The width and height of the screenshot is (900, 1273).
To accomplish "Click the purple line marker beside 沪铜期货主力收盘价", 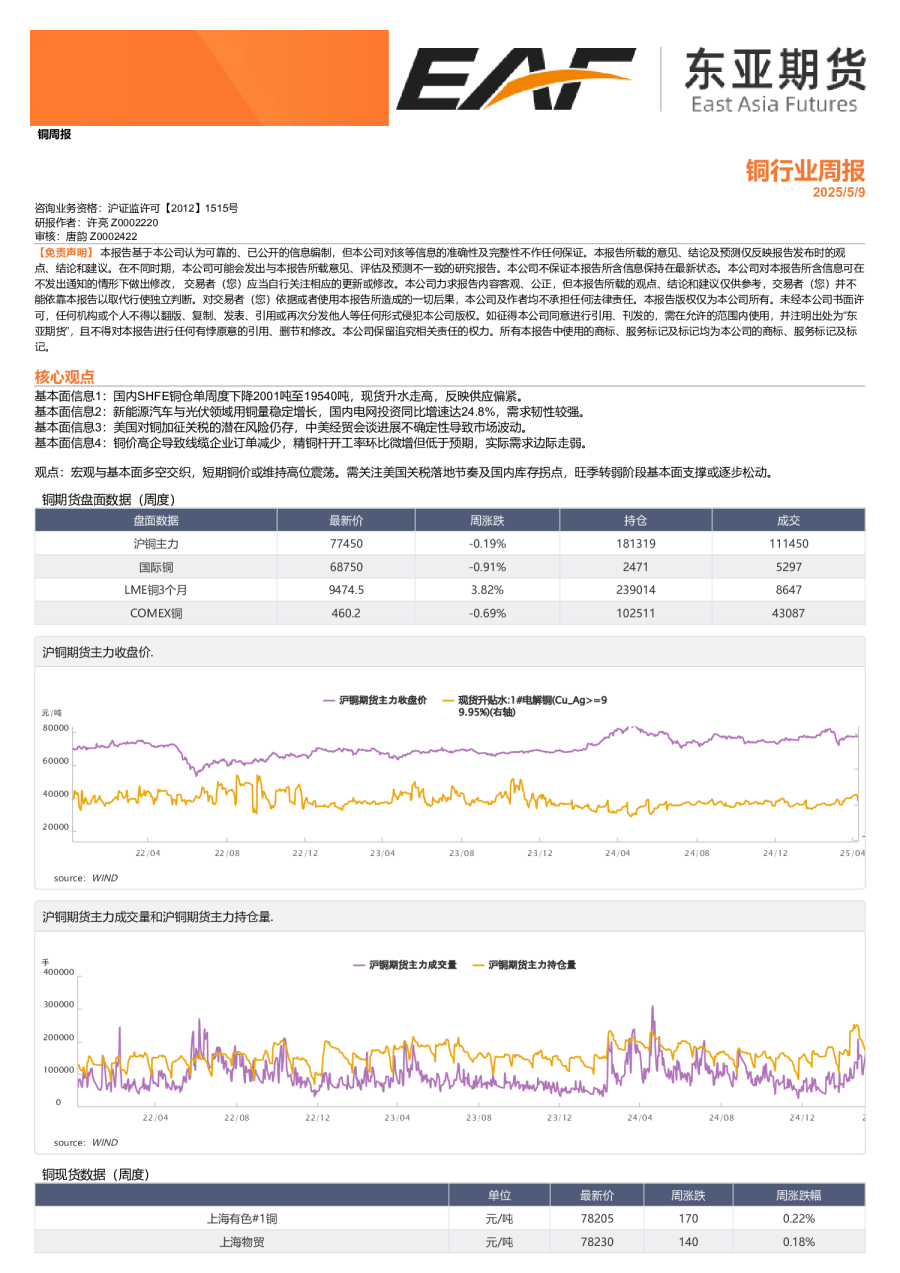I will 327,700.
